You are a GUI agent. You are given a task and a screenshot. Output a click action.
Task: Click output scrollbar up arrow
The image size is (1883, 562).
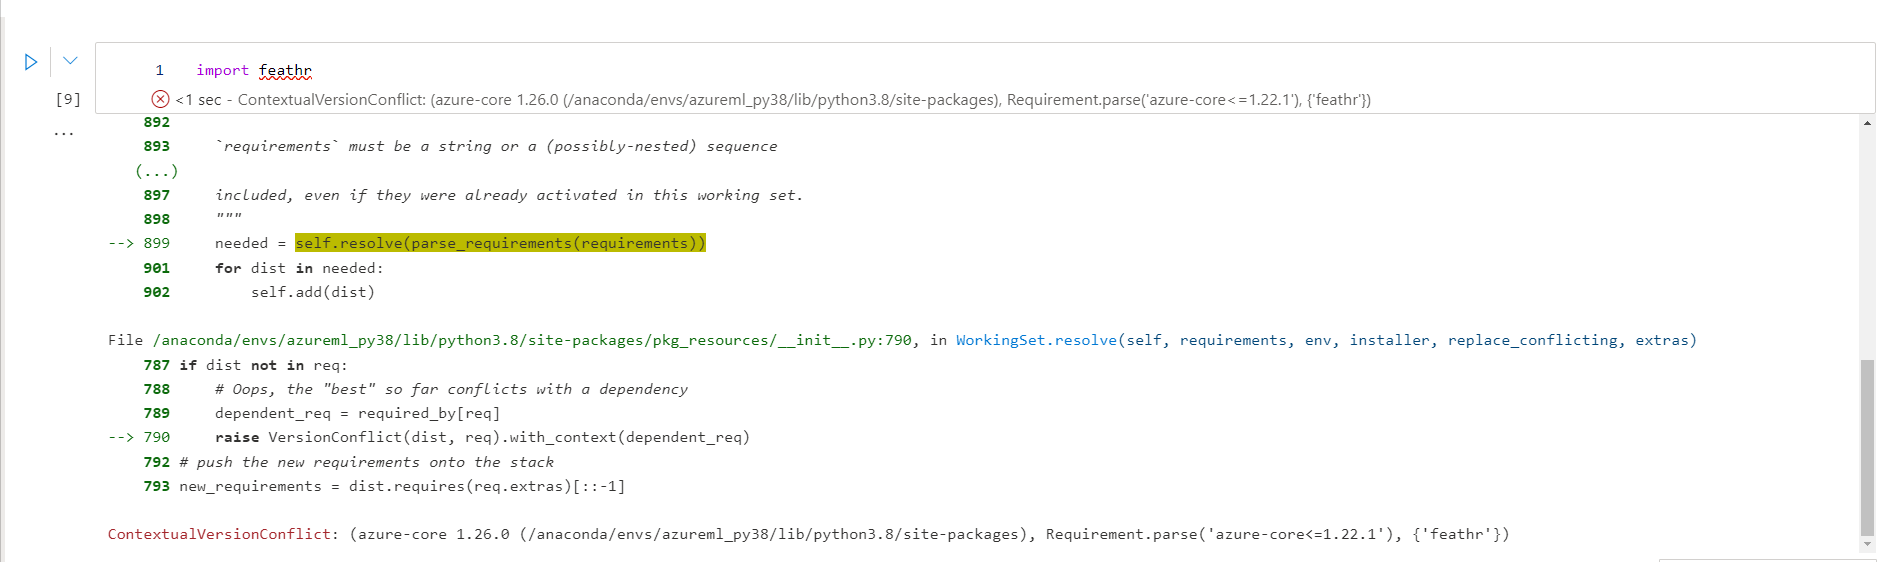(x=1867, y=122)
